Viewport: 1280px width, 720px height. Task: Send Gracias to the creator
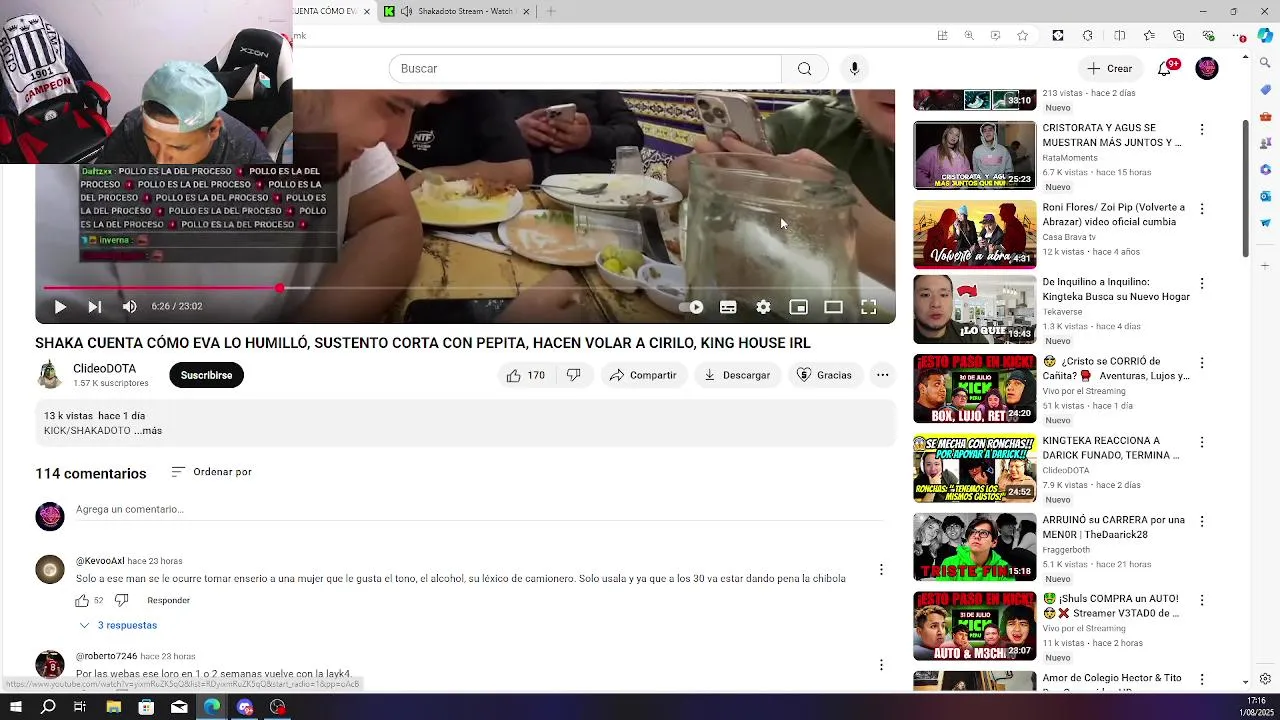(824, 375)
